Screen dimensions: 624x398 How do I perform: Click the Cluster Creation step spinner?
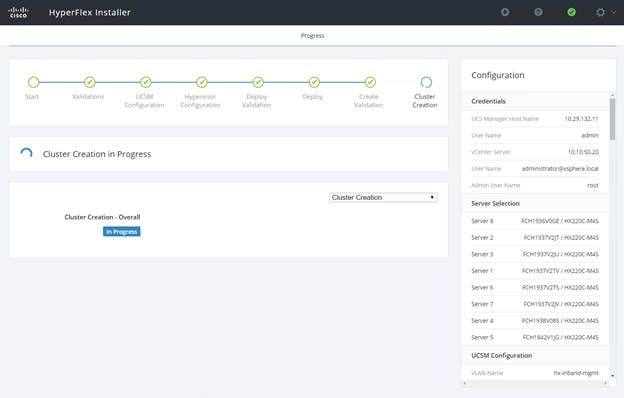point(426,82)
